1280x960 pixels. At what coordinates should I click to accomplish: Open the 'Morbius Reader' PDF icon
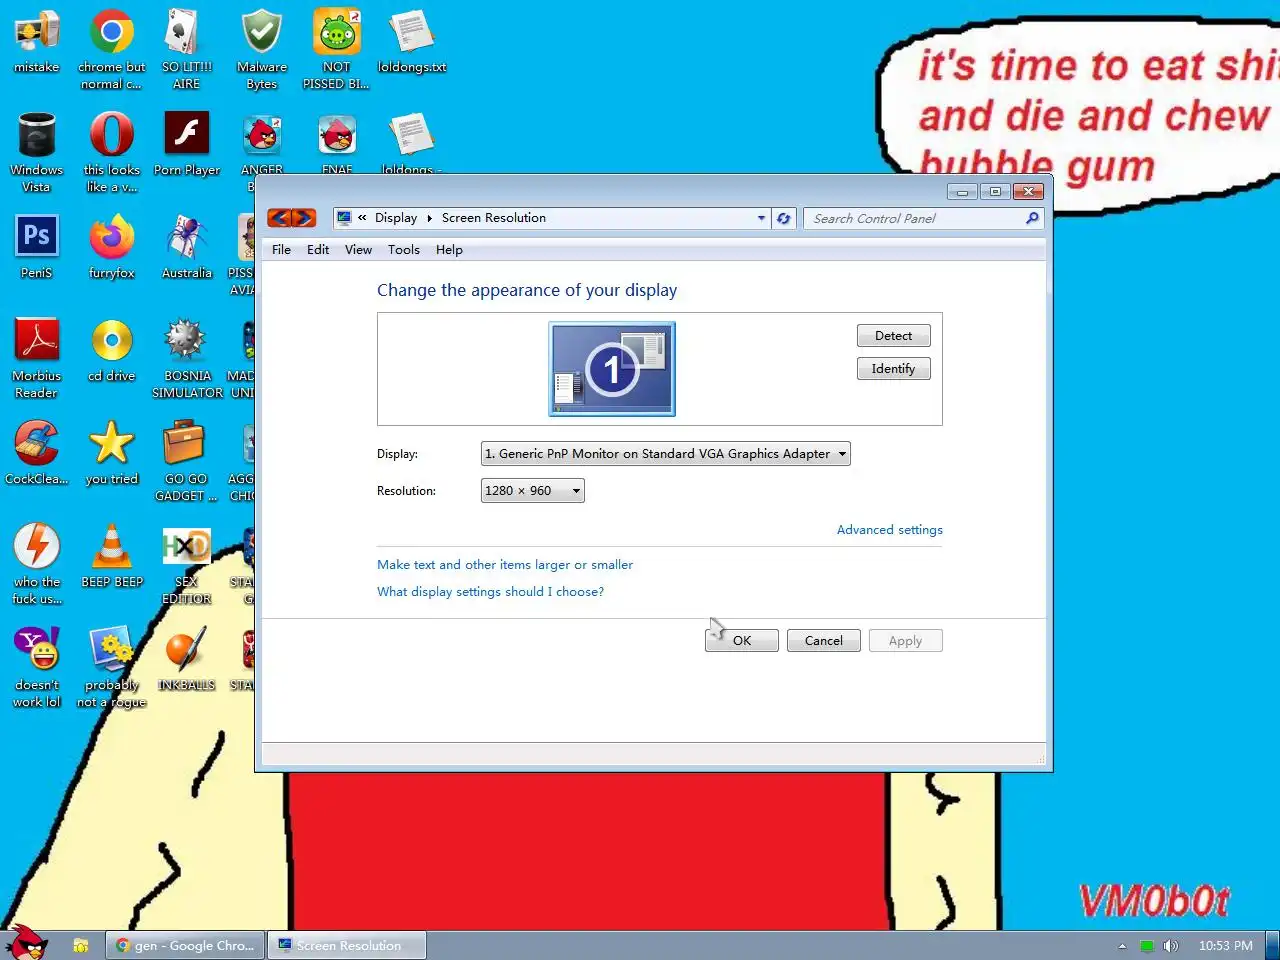pyautogui.click(x=37, y=358)
